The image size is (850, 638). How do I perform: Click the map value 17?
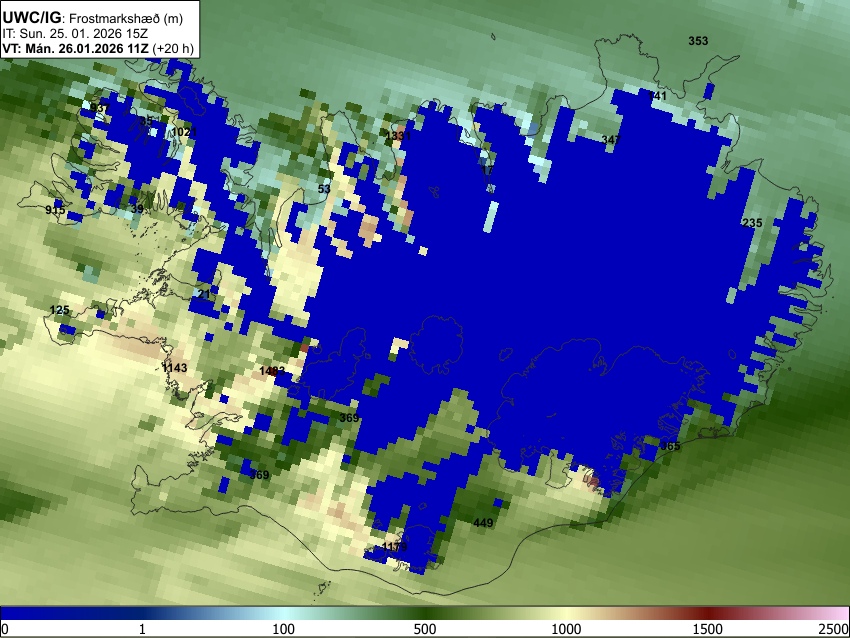(487, 170)
